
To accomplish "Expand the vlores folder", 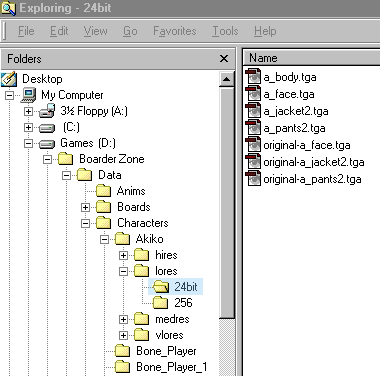I will tap(124, 335).
